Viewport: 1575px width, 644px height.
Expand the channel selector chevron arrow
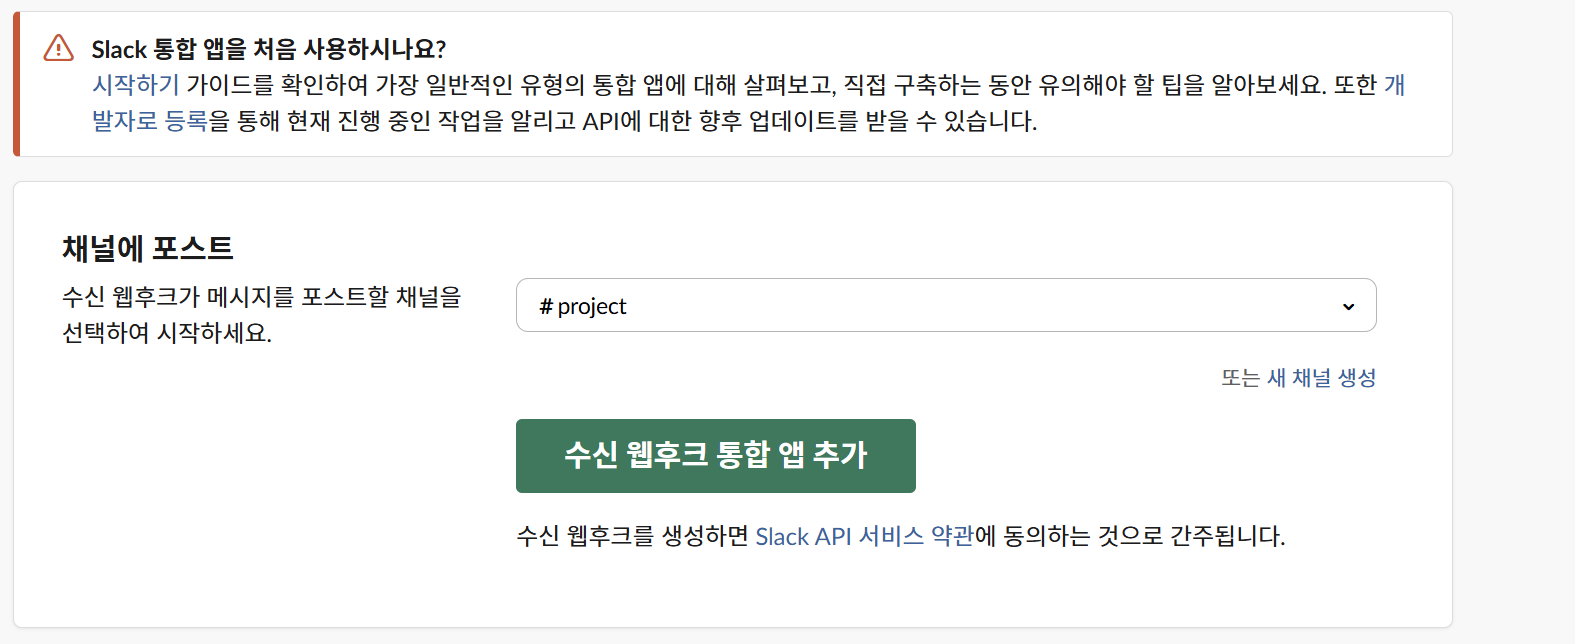click(1348, 306)
